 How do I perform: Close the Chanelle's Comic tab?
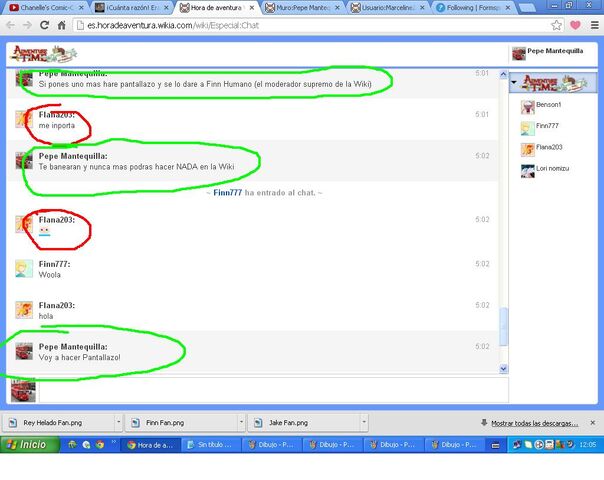(81, 7)
